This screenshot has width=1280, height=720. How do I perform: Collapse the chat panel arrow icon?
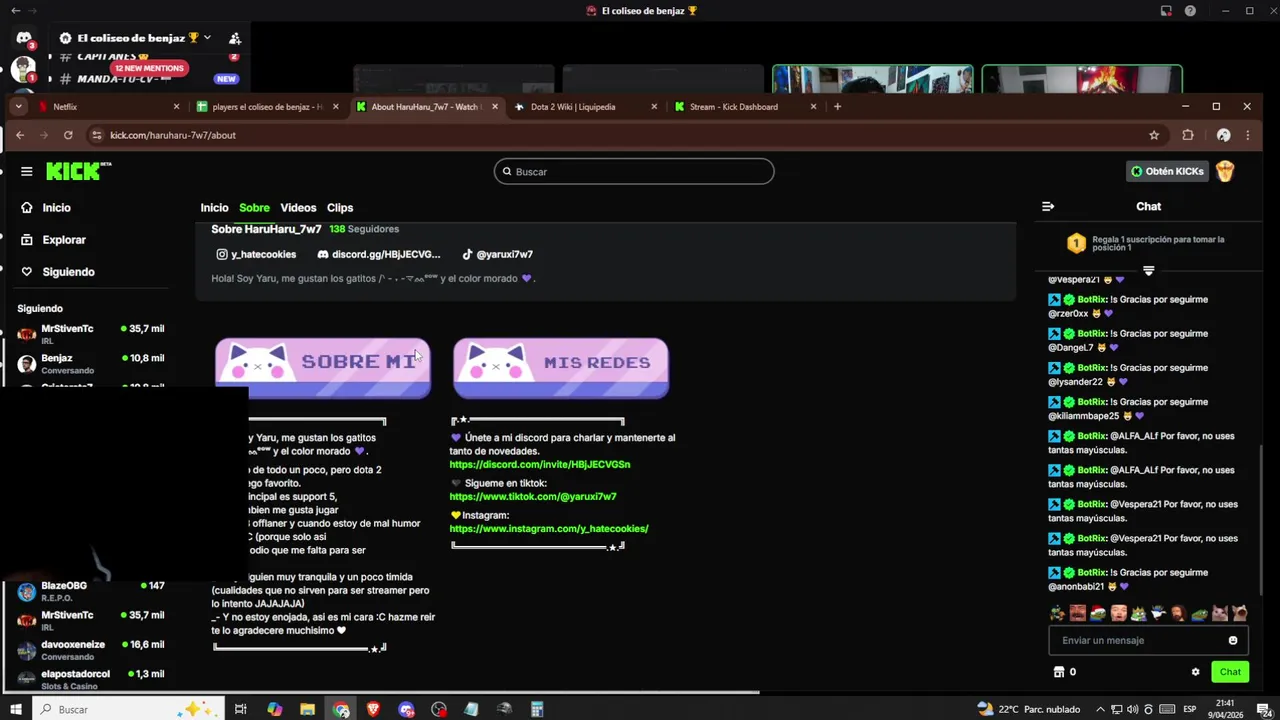click(x=1048, y=207)
